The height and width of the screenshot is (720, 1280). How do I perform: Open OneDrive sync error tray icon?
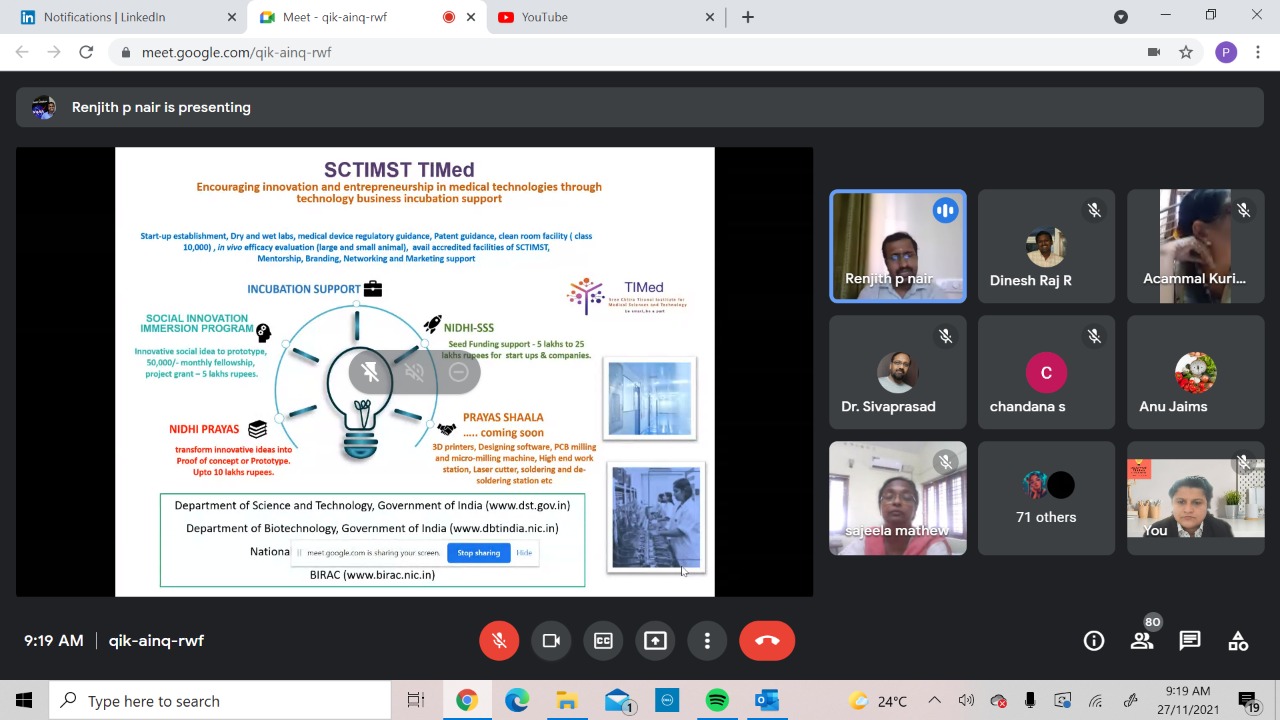click(998, 701)
